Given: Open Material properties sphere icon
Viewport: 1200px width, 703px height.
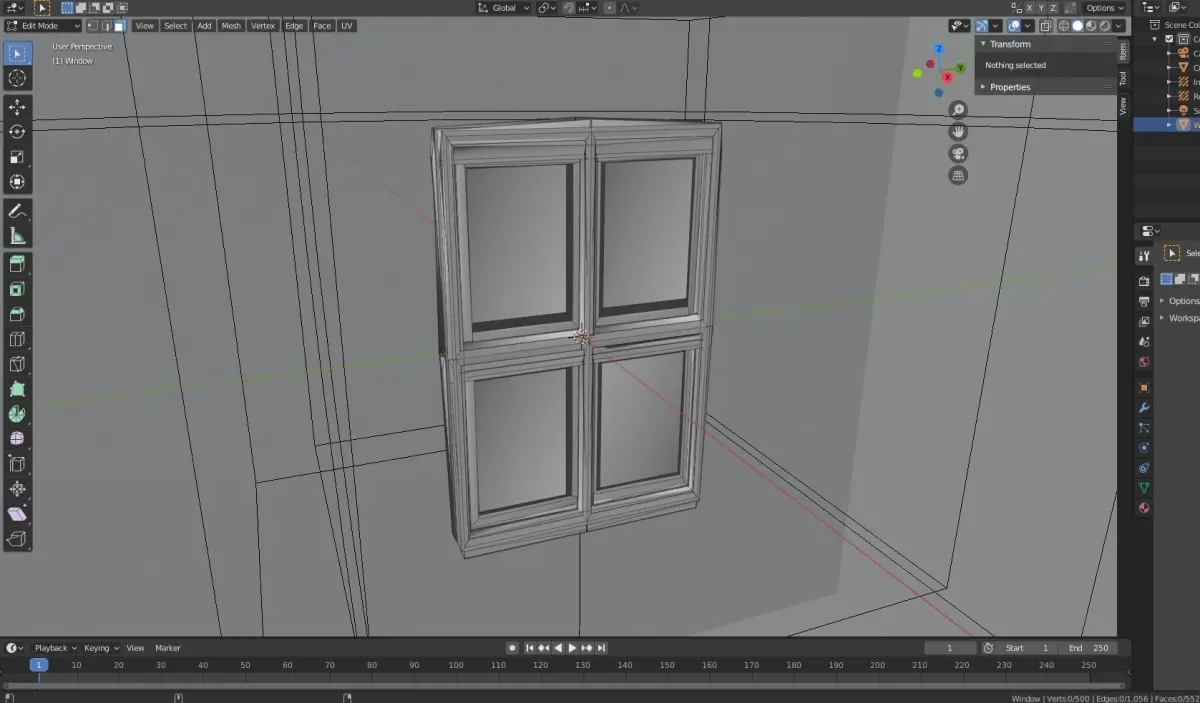Looking at the screenshot, I should click(1144, 508).
